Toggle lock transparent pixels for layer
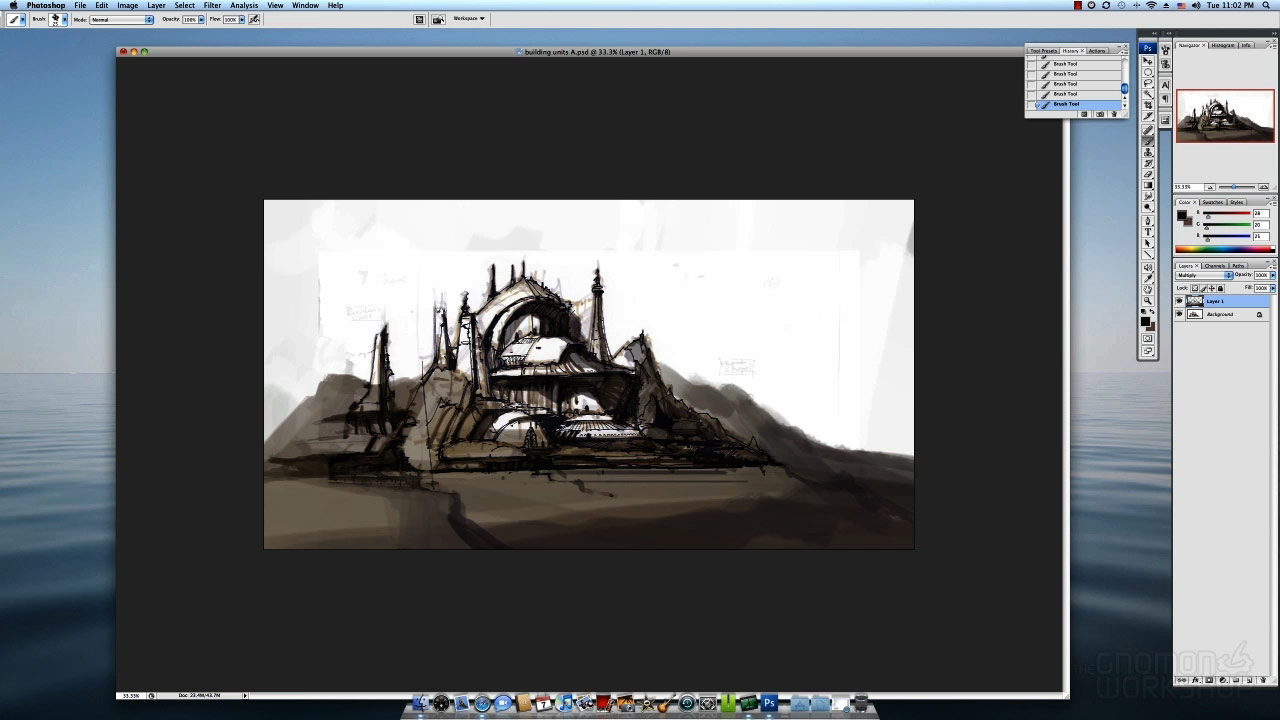Screen dimensions: 1280x720 point(1195,288)
